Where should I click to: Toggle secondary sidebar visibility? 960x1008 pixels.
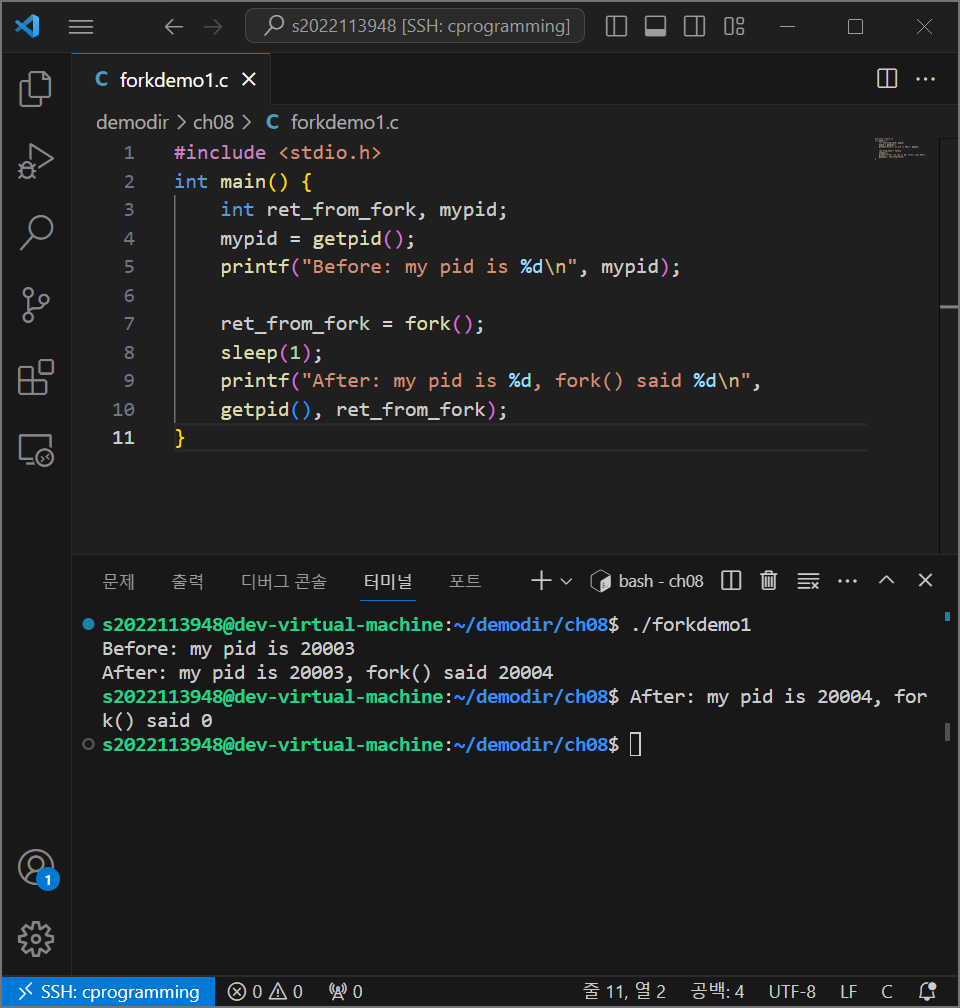pos(694,26)
